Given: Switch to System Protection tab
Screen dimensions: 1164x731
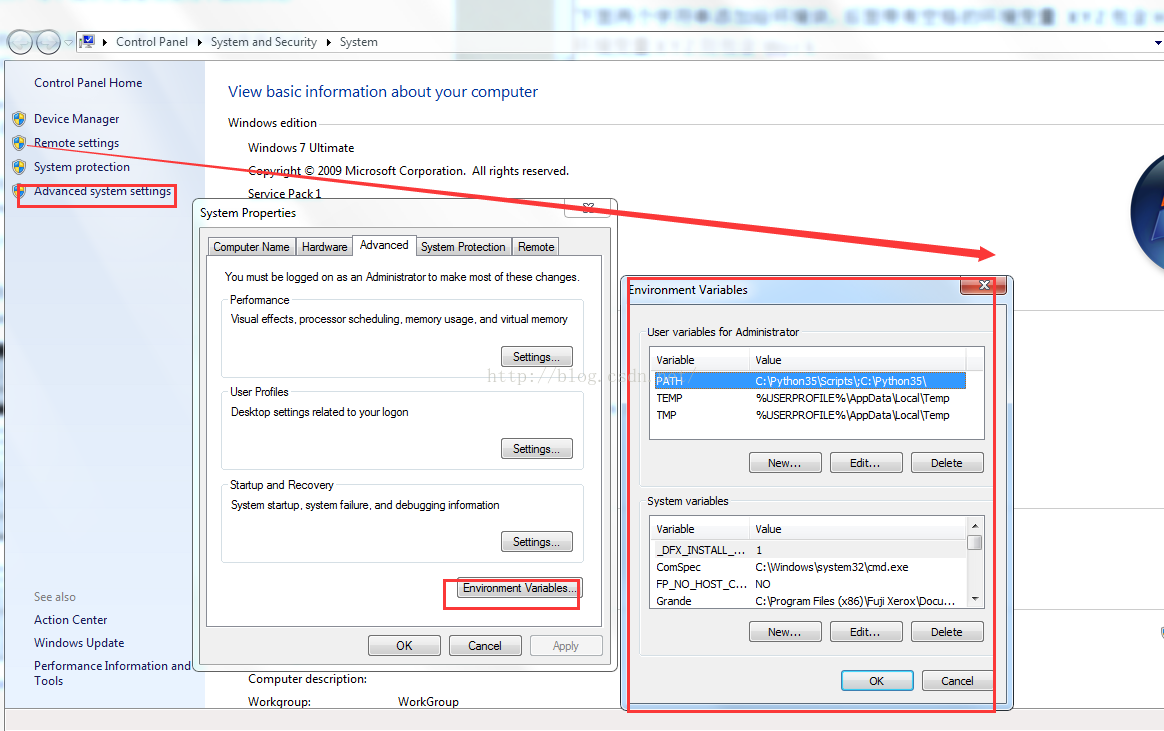Looking at the screenshot, I should click(463, 246).
